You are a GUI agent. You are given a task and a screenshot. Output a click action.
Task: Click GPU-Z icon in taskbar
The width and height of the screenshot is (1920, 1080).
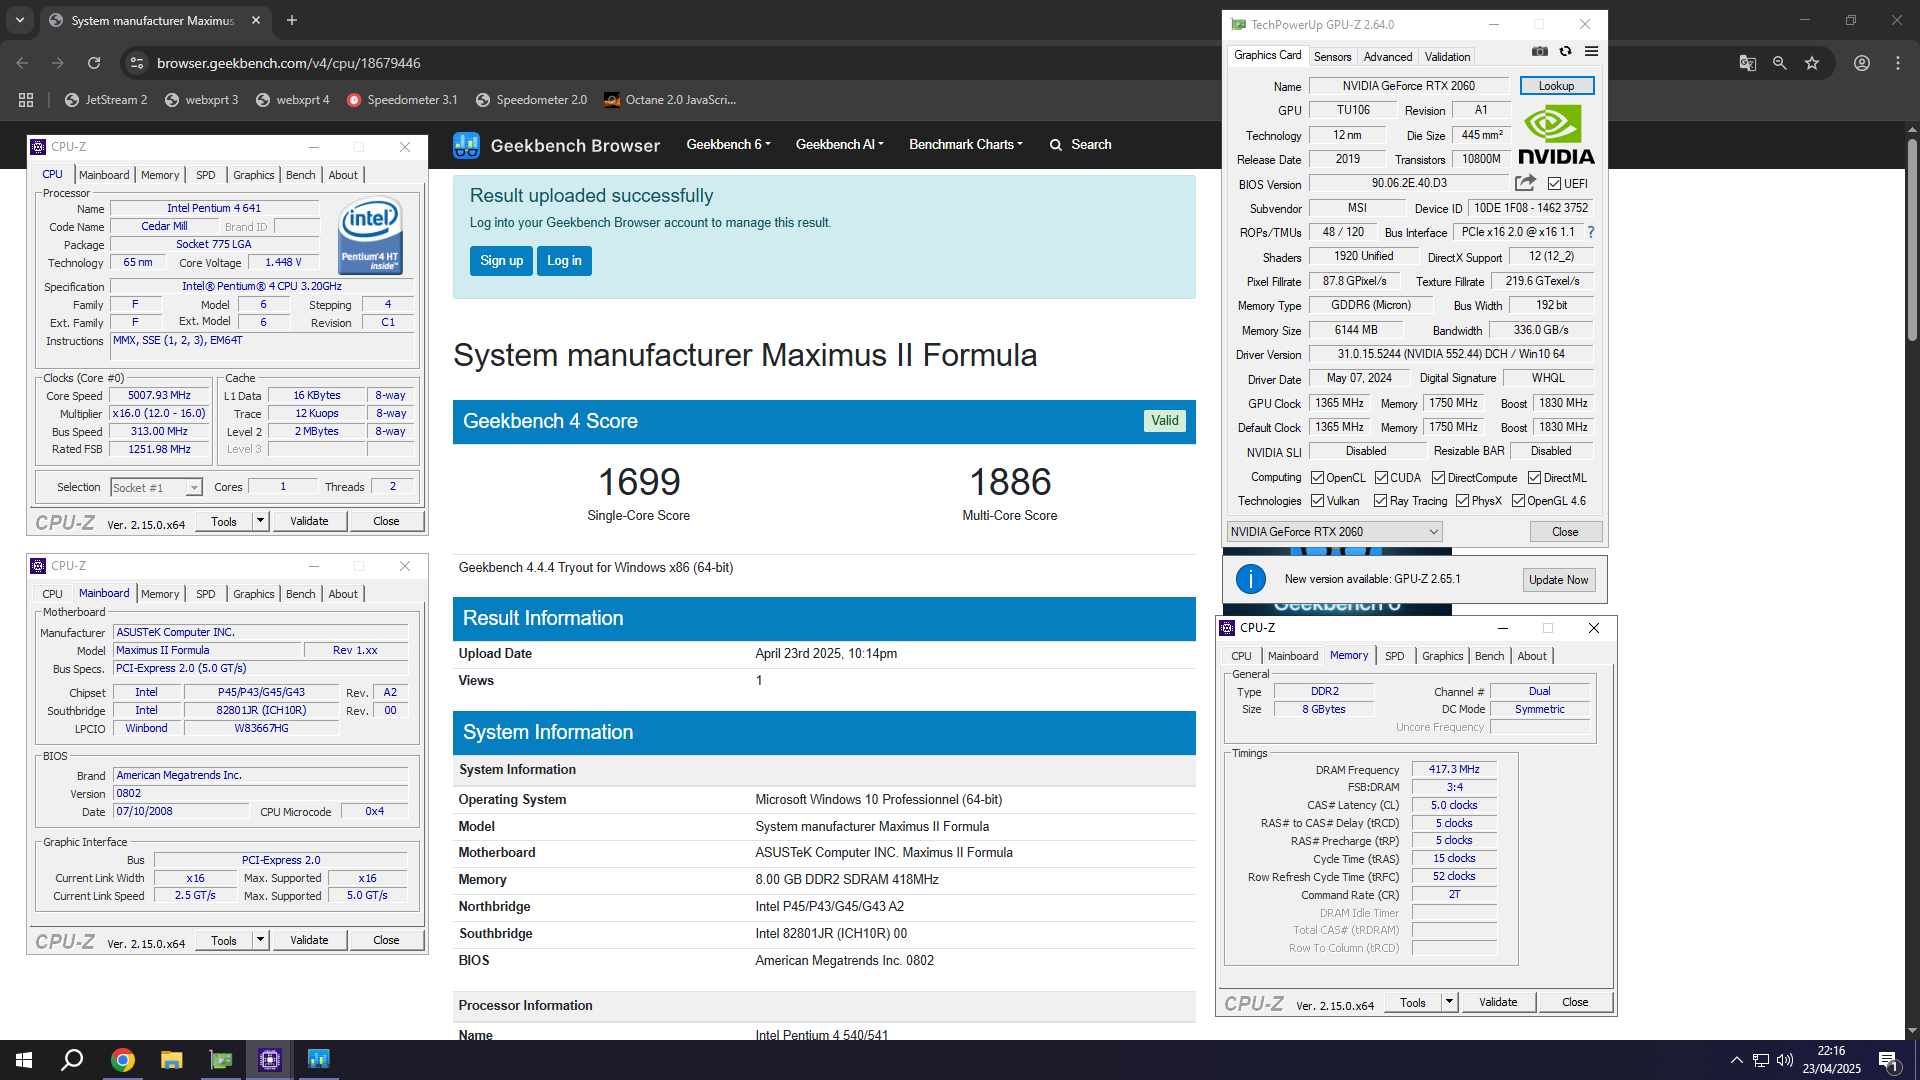click(x=221, y=1060)
